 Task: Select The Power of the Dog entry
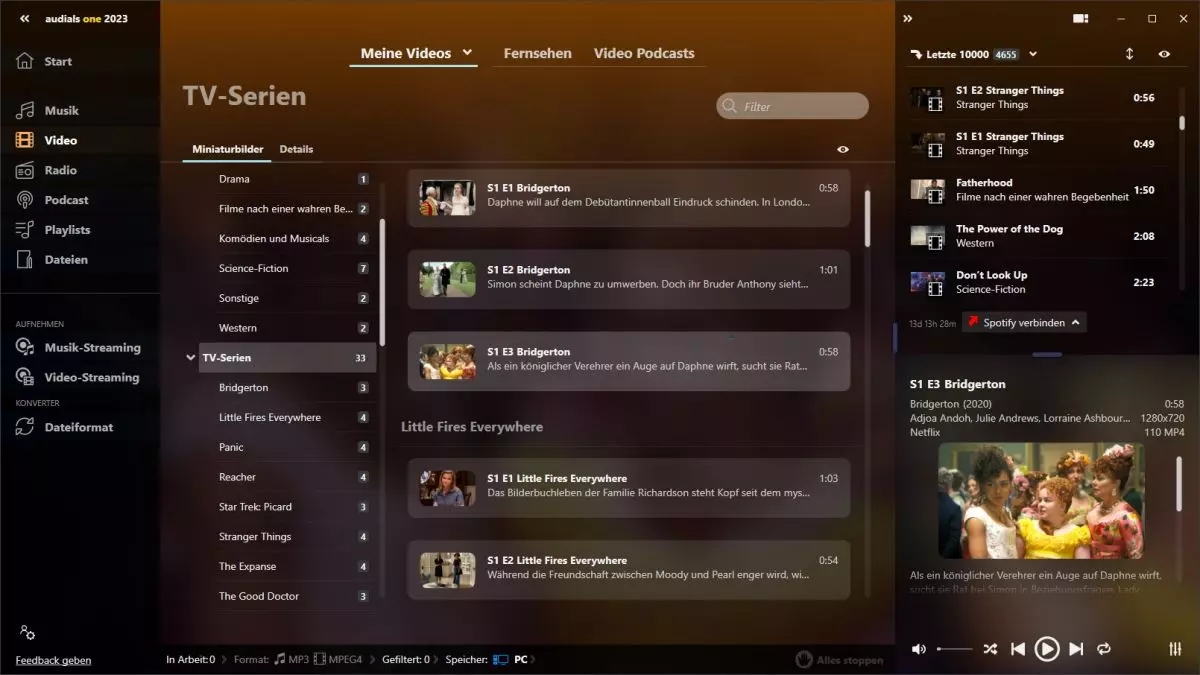1035,236
